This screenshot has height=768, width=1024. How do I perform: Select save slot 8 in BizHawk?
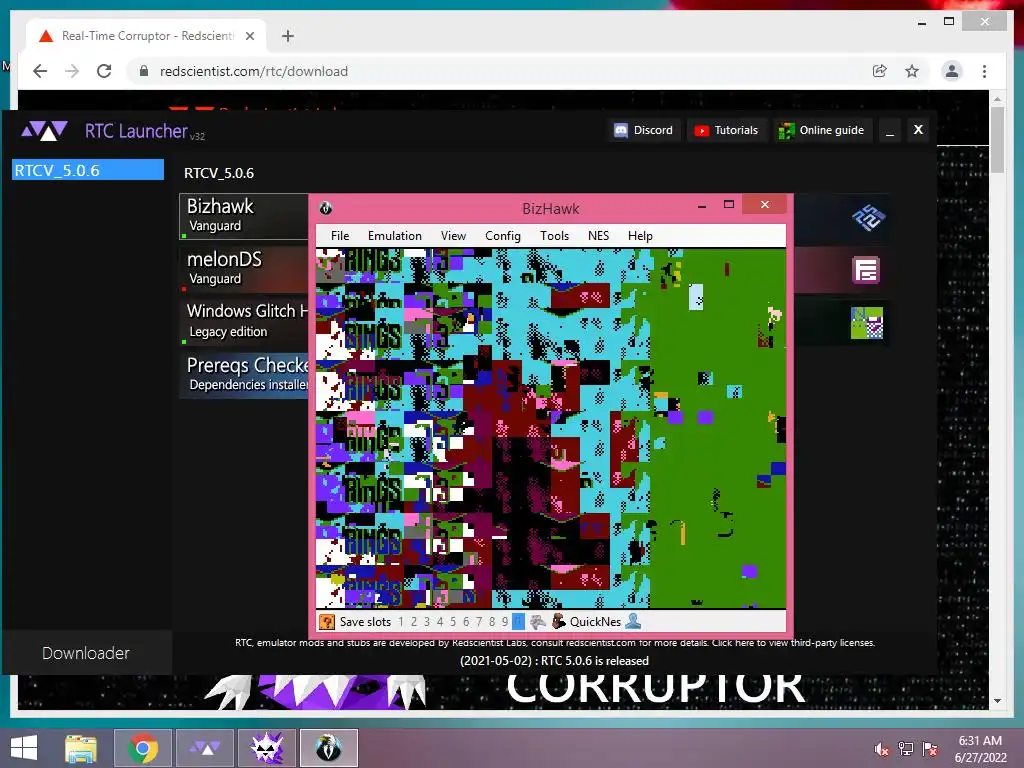pyautogui.click(x=492, y=622)
